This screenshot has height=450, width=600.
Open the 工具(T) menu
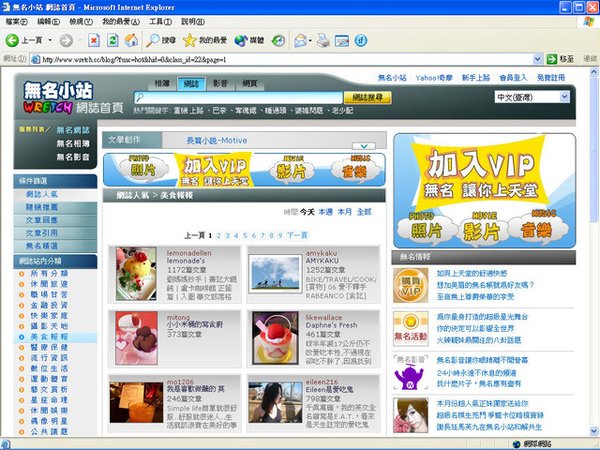160,22
